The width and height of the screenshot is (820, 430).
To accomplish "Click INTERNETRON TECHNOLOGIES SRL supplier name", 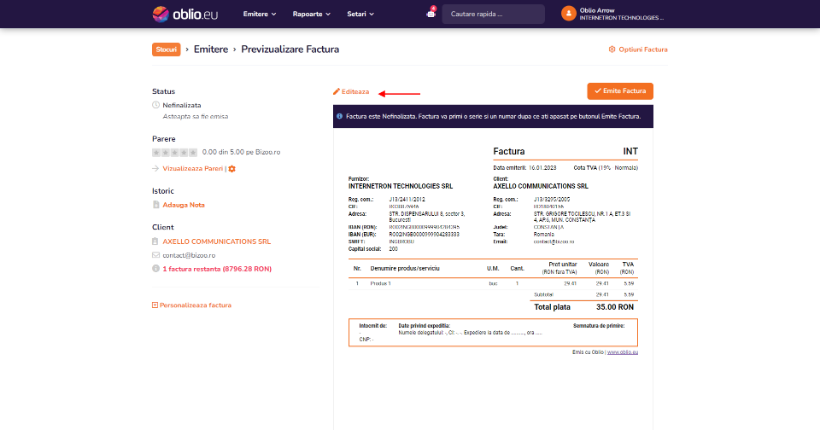I will 401,186.
